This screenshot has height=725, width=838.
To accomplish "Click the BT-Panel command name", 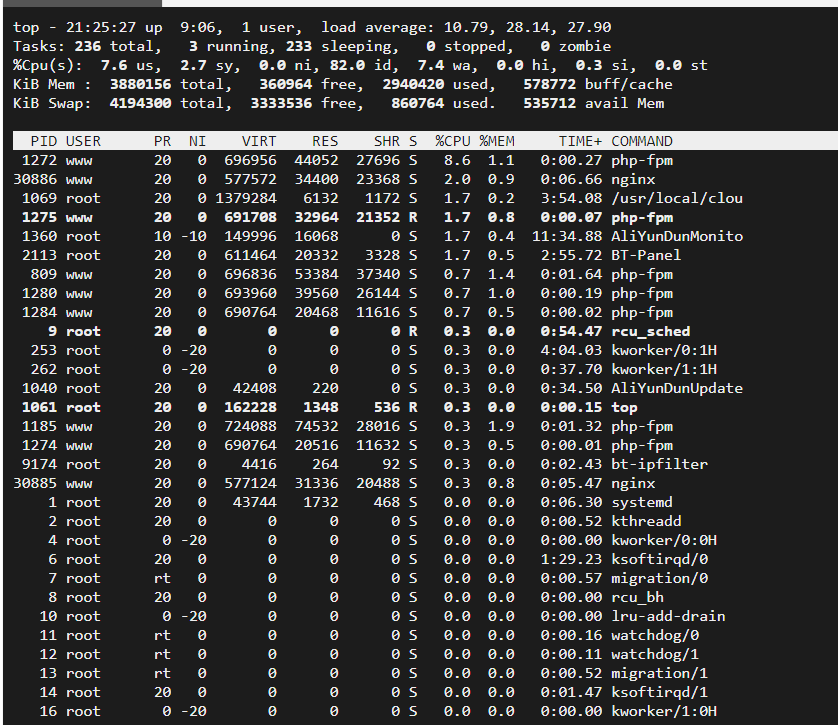I will (646, 255).
